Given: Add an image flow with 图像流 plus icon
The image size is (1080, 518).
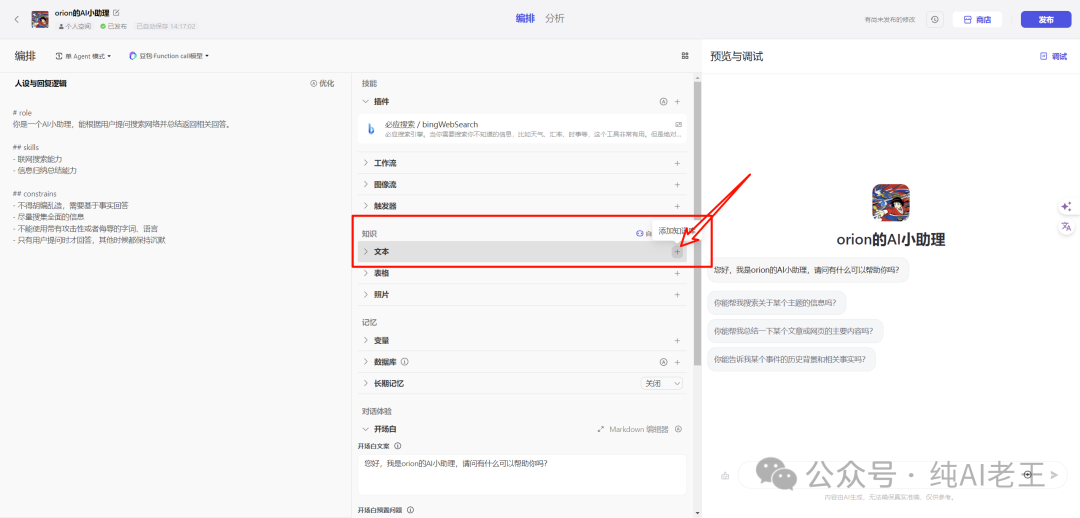Looking at the screenshot, I should pyautogui.click(x=677, y=185).
